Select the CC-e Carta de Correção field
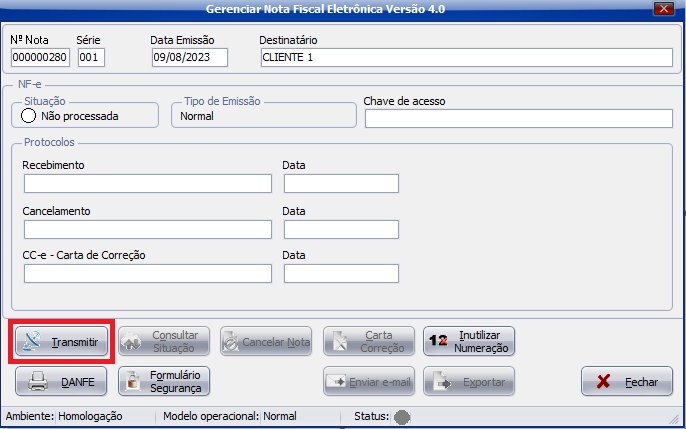The width and height of the screenshot is (686, 429). 148,274
